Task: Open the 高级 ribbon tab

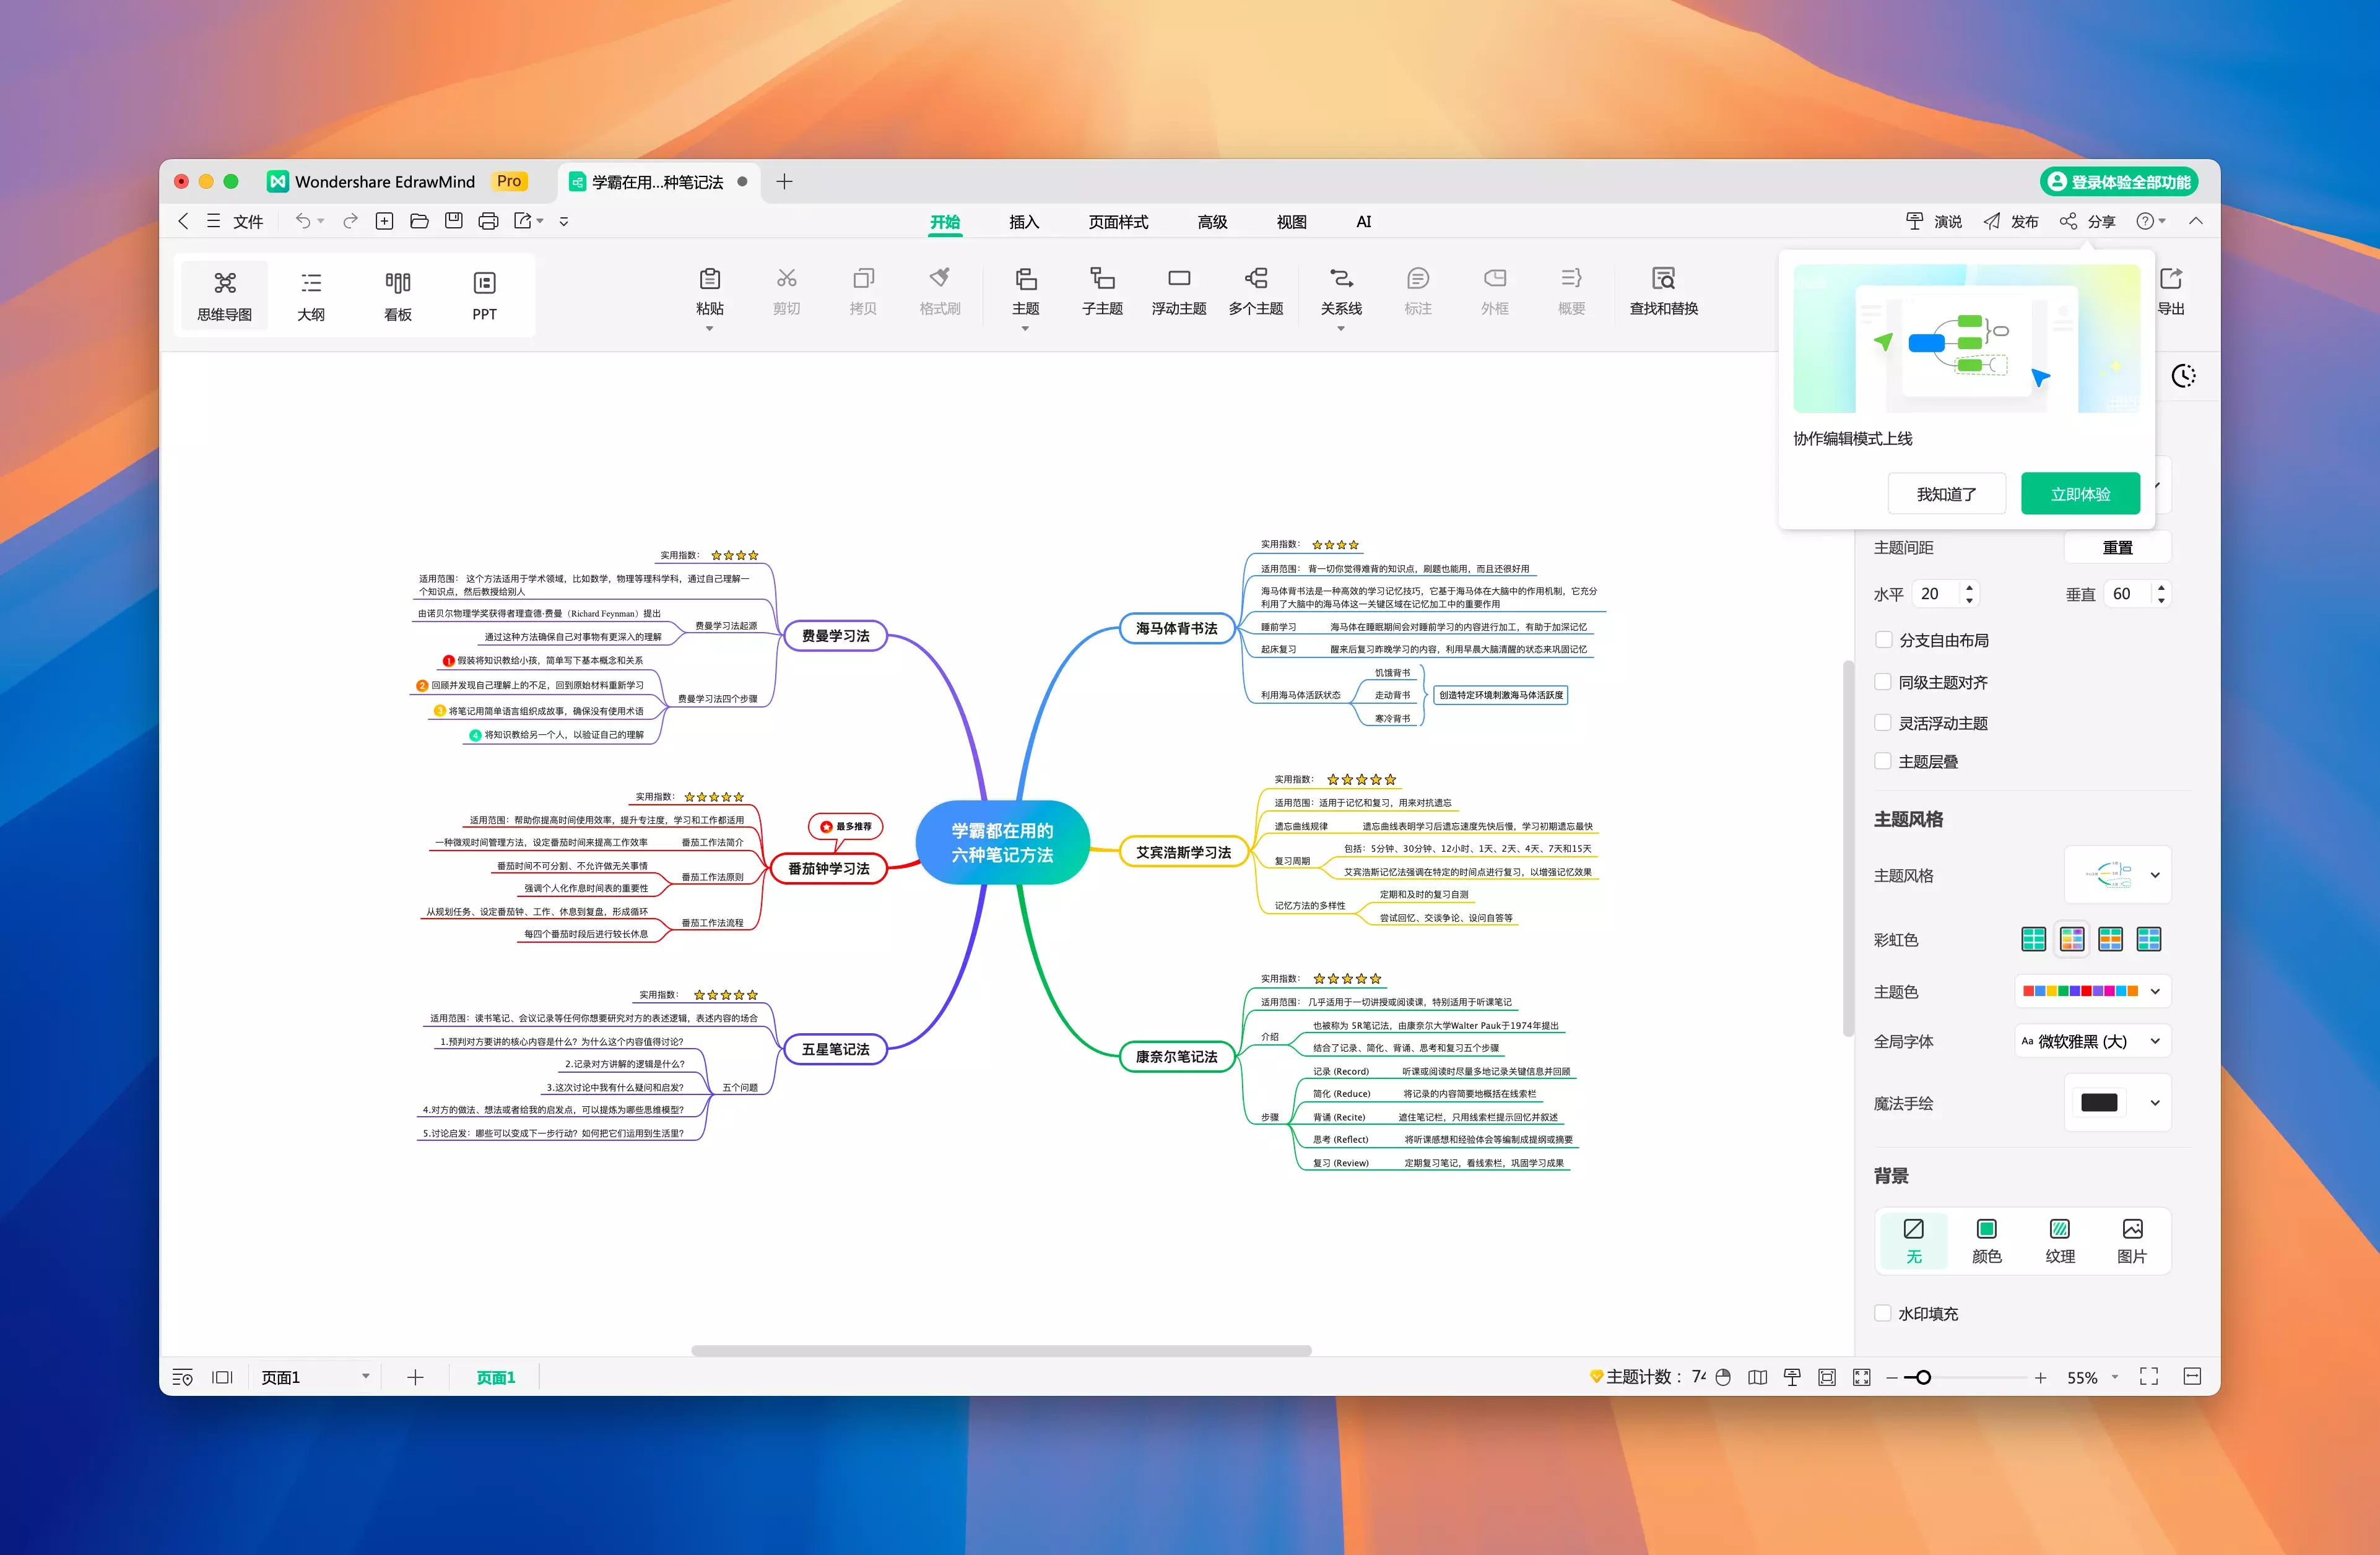Action: coord(1212,221)
